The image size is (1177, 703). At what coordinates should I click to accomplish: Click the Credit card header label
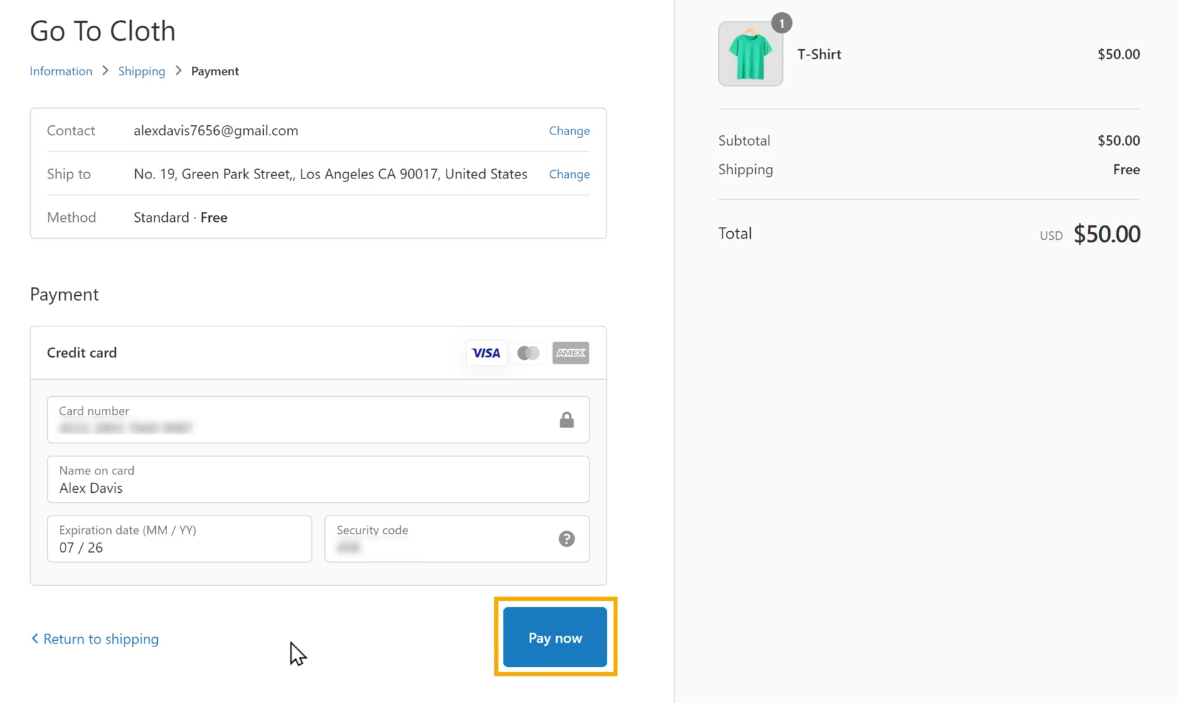tap(82, 353)
